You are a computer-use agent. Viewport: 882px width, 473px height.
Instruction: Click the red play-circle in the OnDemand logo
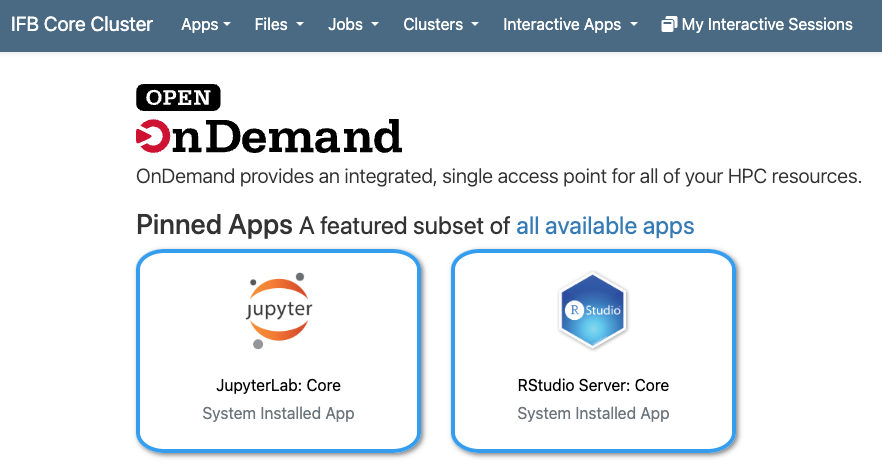tap(153, 136)
